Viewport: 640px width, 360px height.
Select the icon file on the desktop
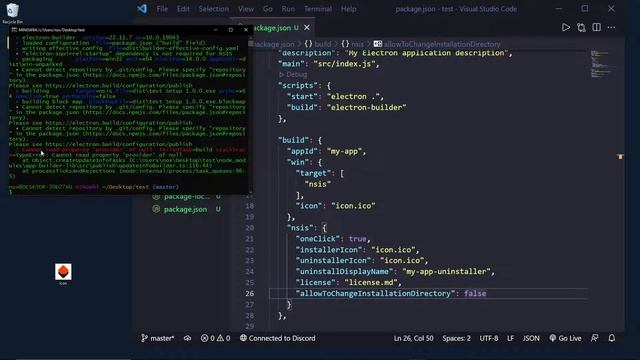[63, 274]
